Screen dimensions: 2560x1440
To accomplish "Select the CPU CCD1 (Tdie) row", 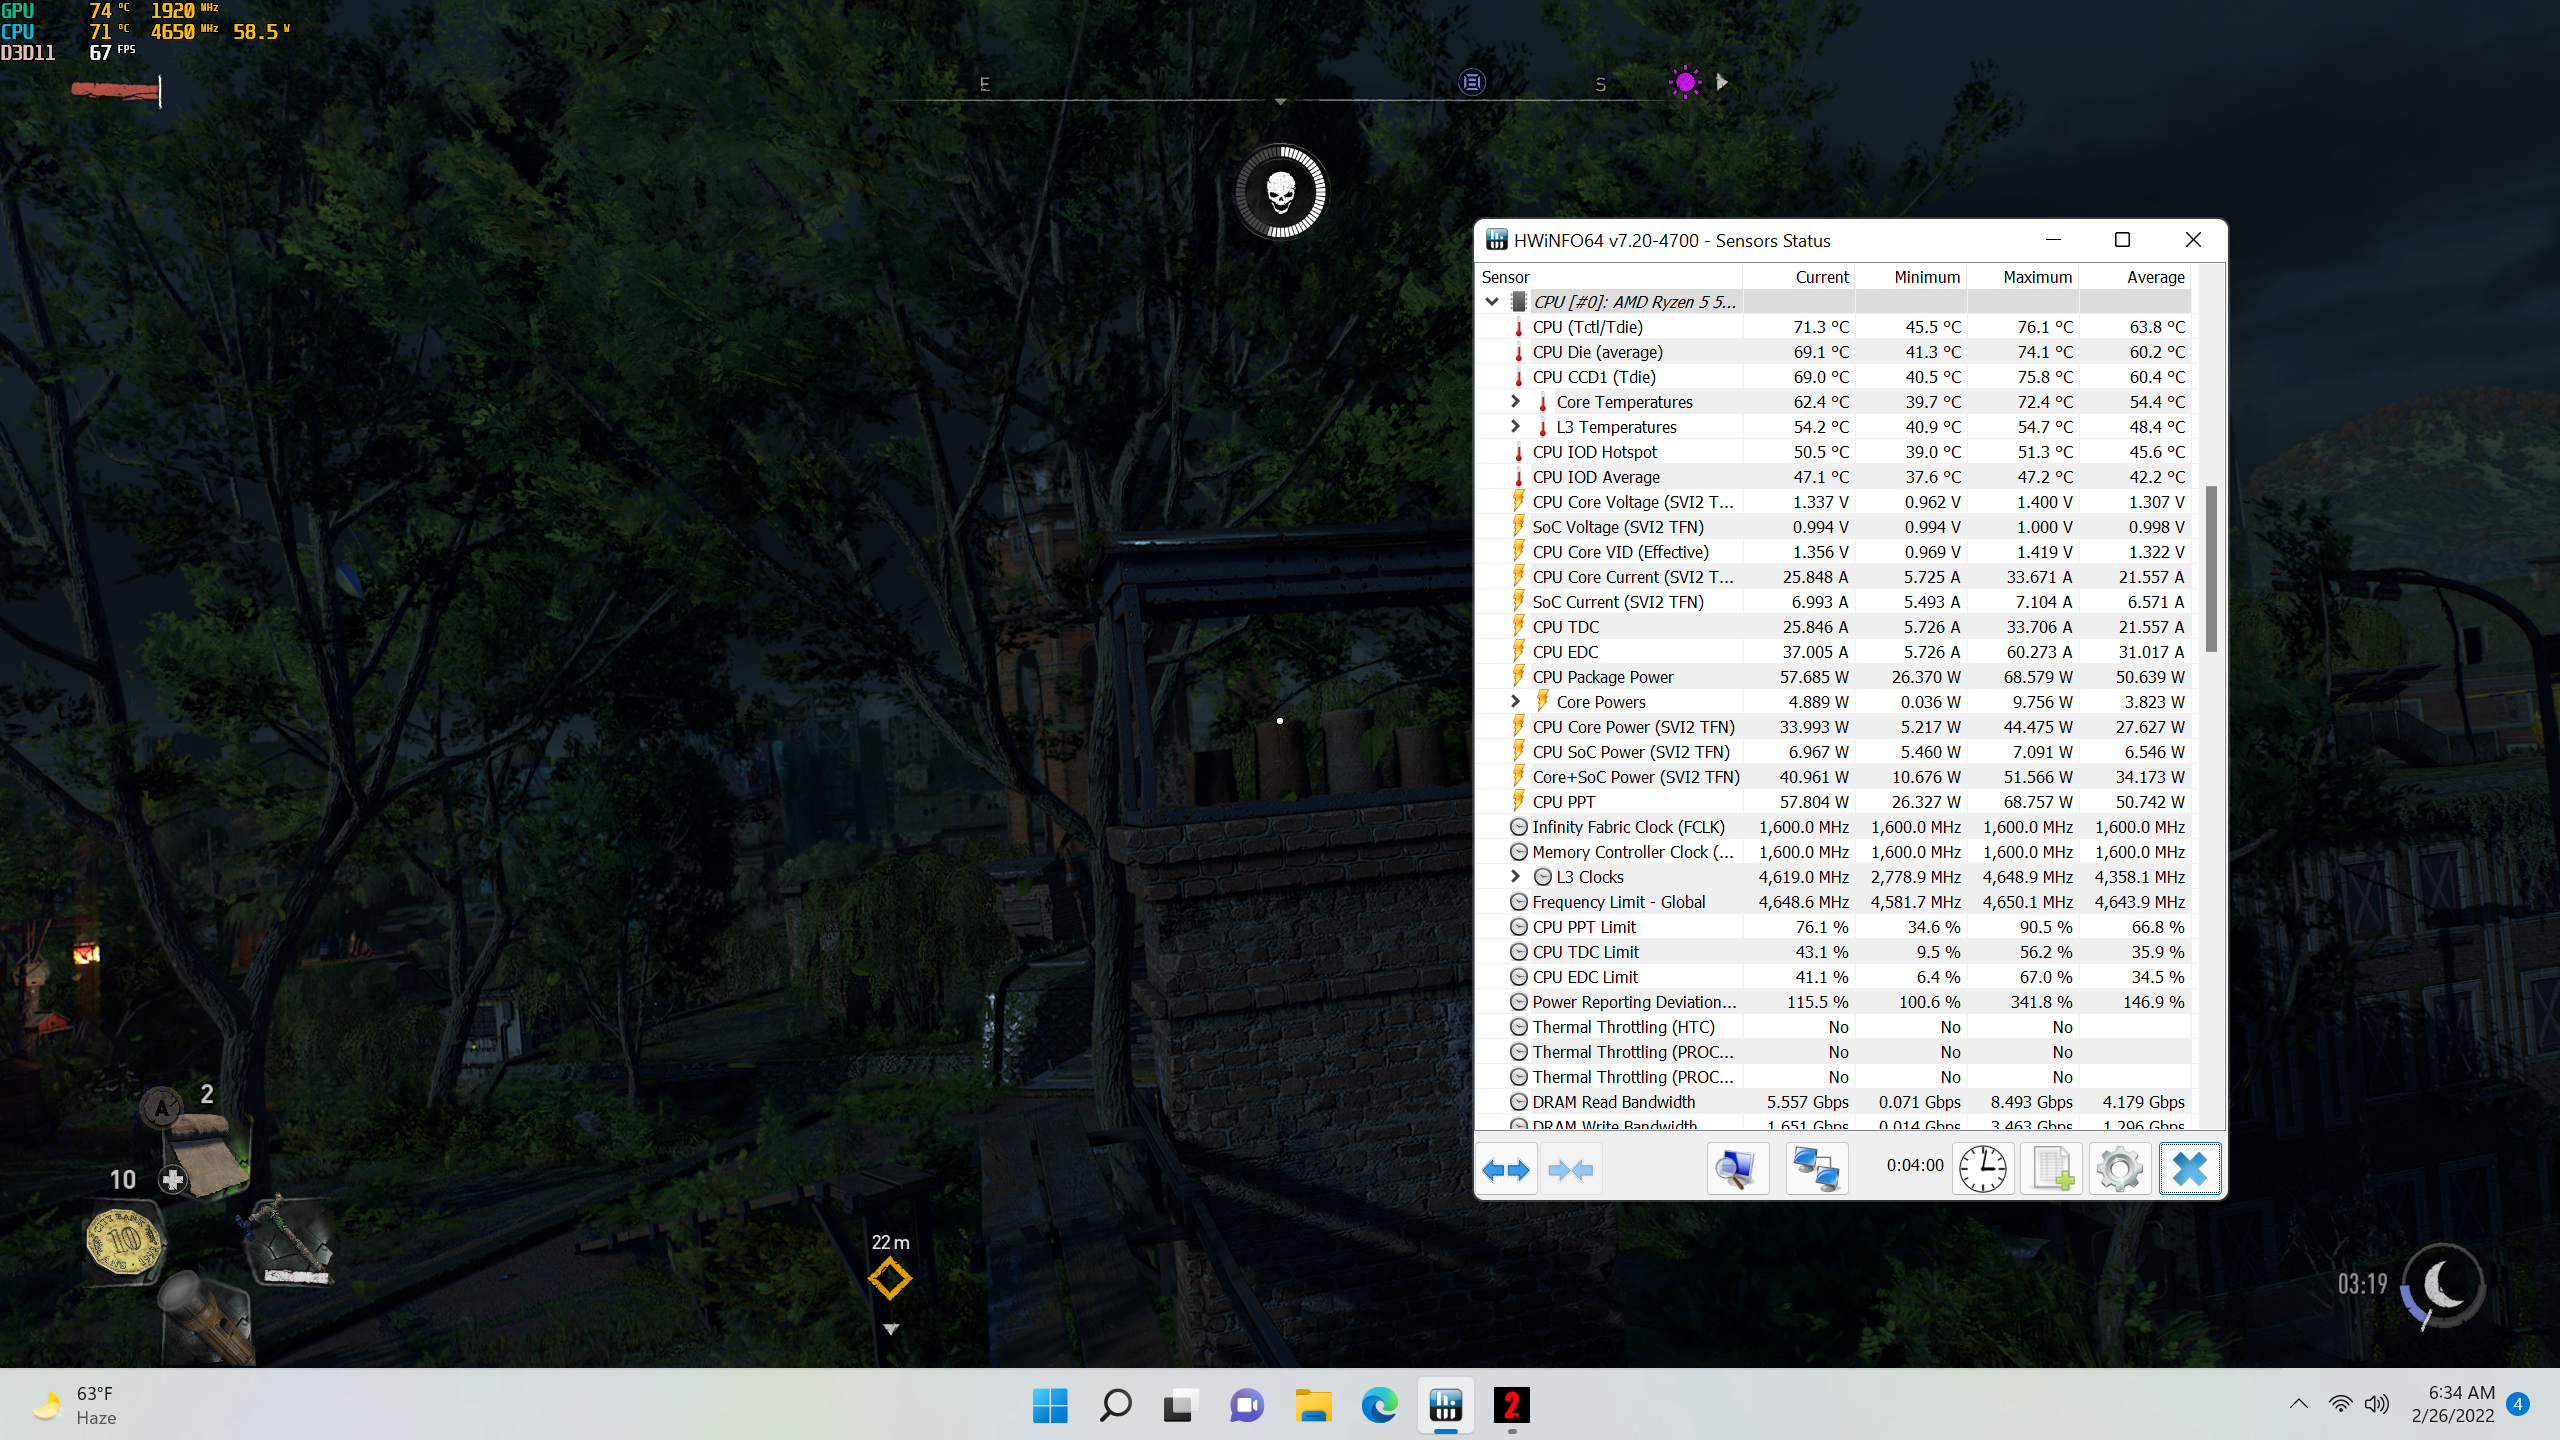I will click(1834, 377).
